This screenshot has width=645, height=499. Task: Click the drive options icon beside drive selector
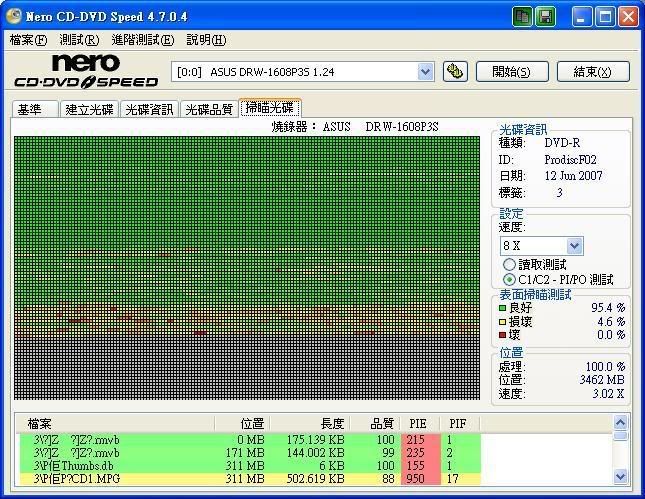(455, 71)
